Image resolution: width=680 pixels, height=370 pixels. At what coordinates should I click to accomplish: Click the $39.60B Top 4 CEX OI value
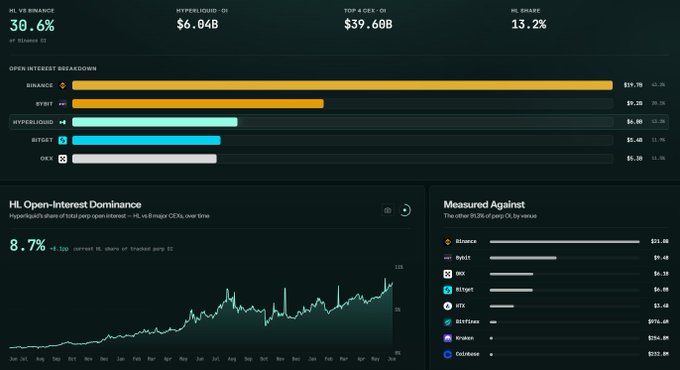click(368, 24)
